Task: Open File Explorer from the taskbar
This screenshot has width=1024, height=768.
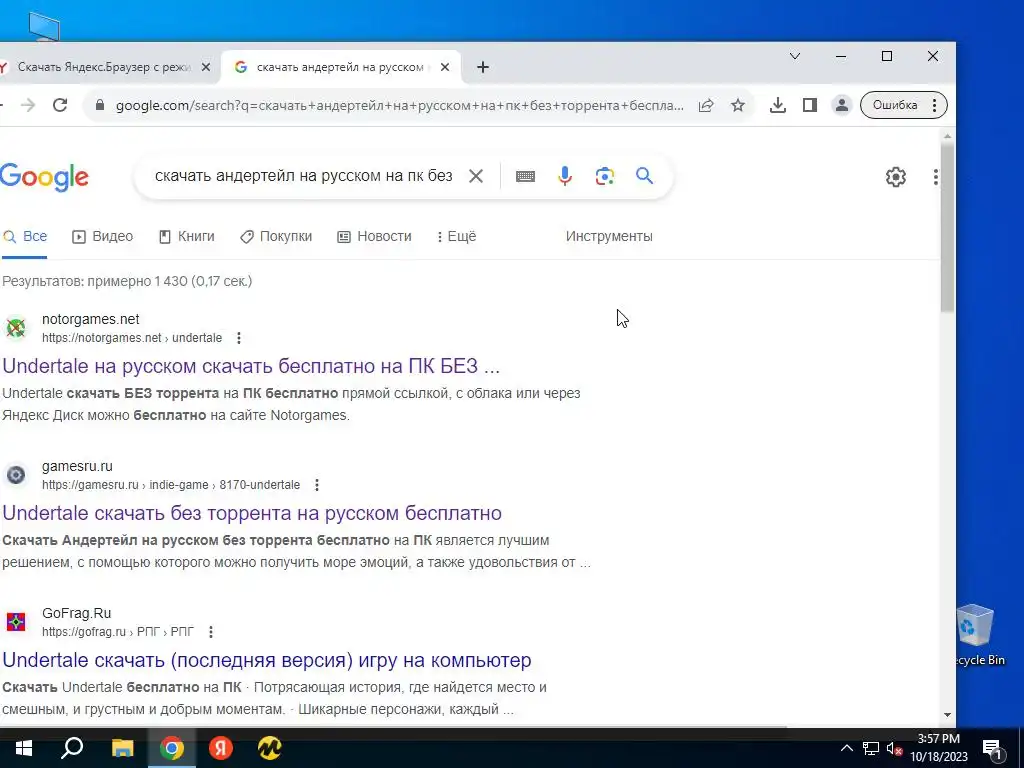Action: 122,748
